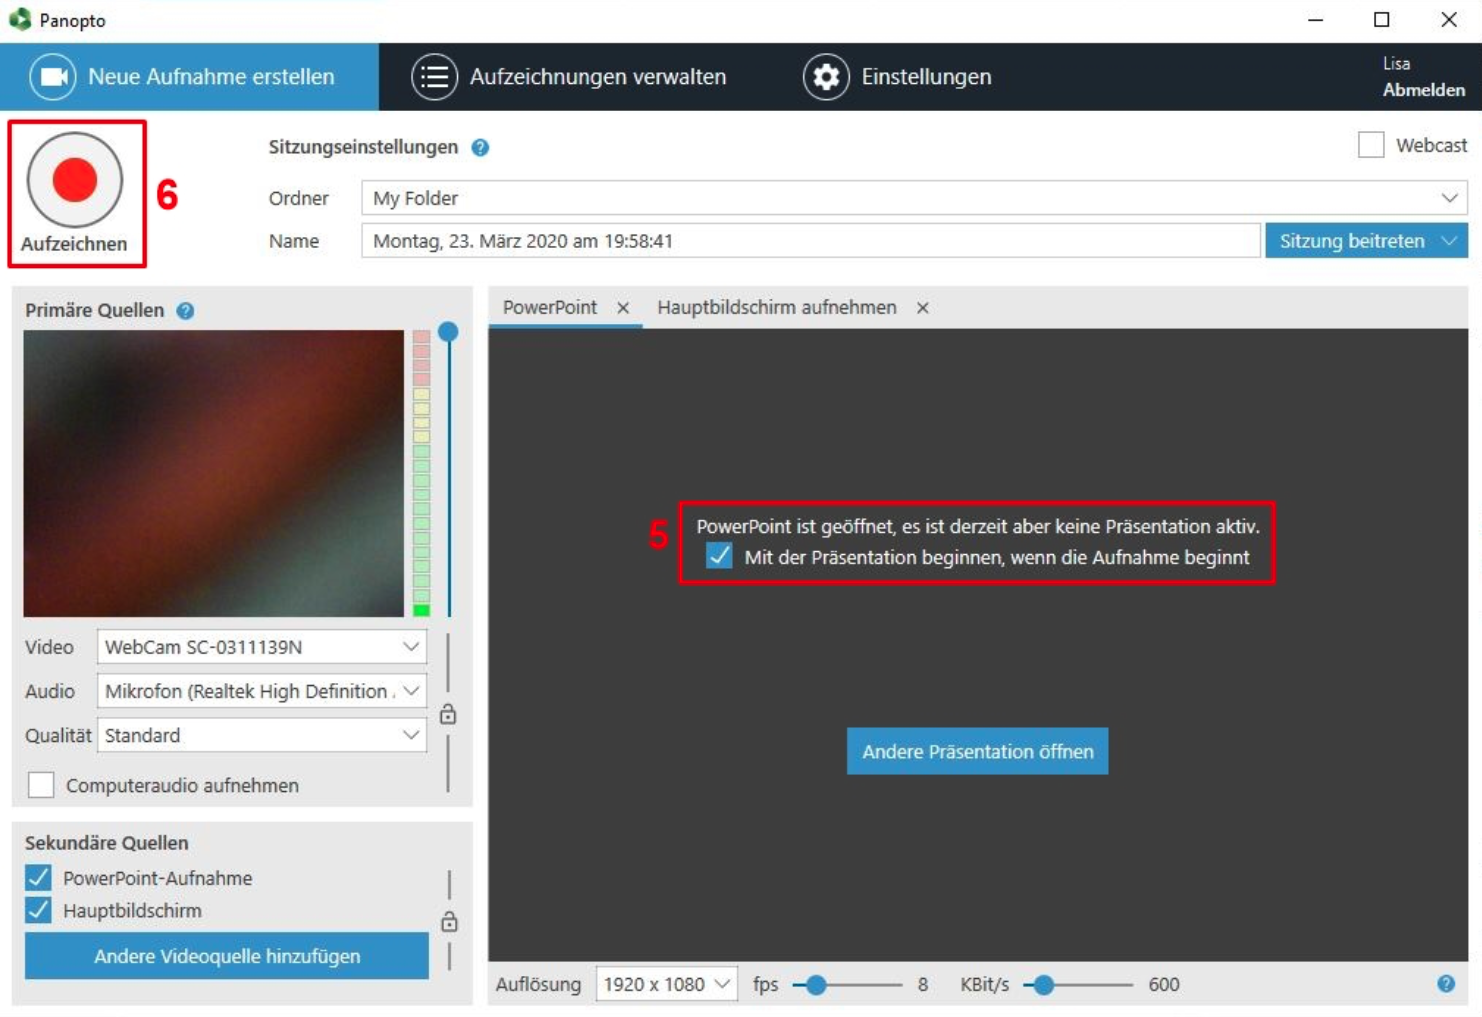
Task: Click Andere Videoquelle hinzufügen button
Action: [x=227, y=956]
